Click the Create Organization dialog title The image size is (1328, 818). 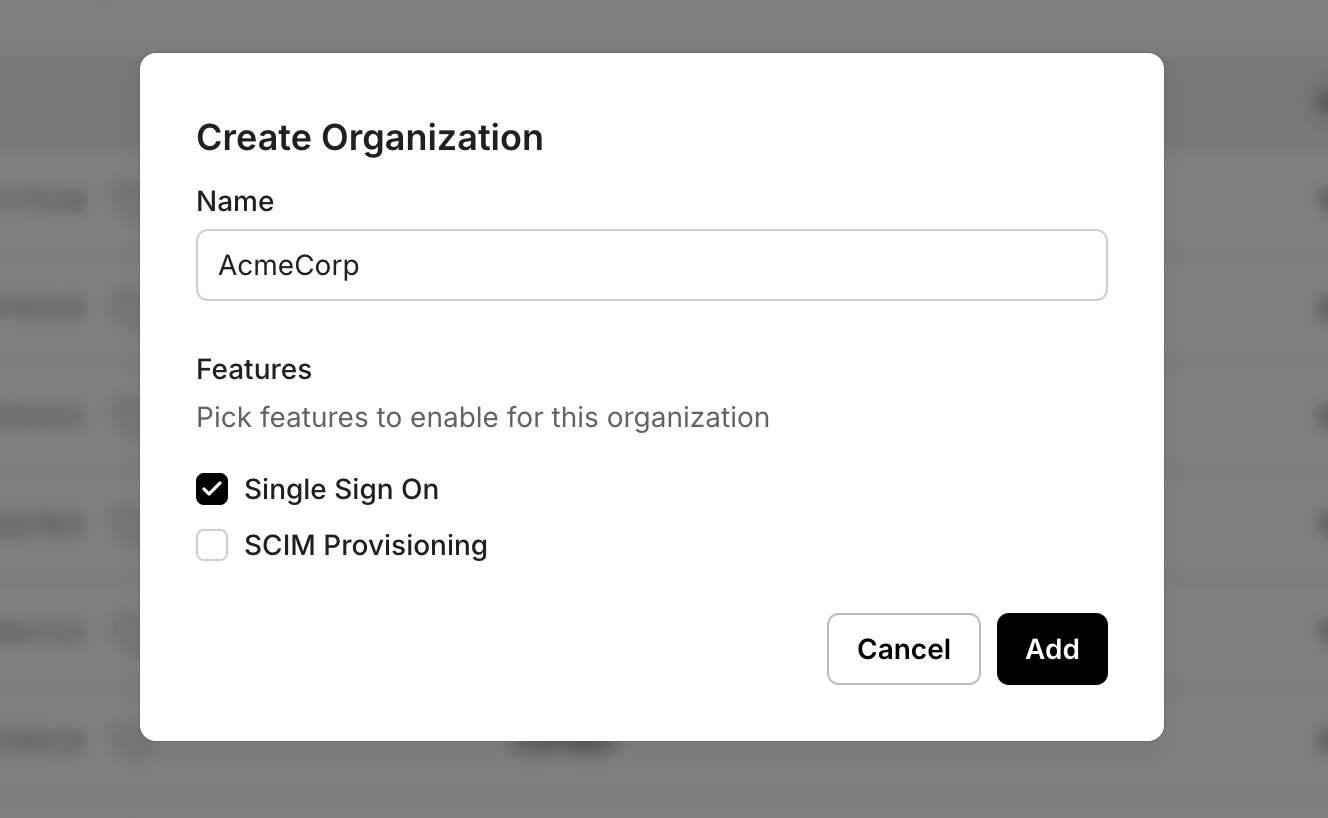pos(370,137)
